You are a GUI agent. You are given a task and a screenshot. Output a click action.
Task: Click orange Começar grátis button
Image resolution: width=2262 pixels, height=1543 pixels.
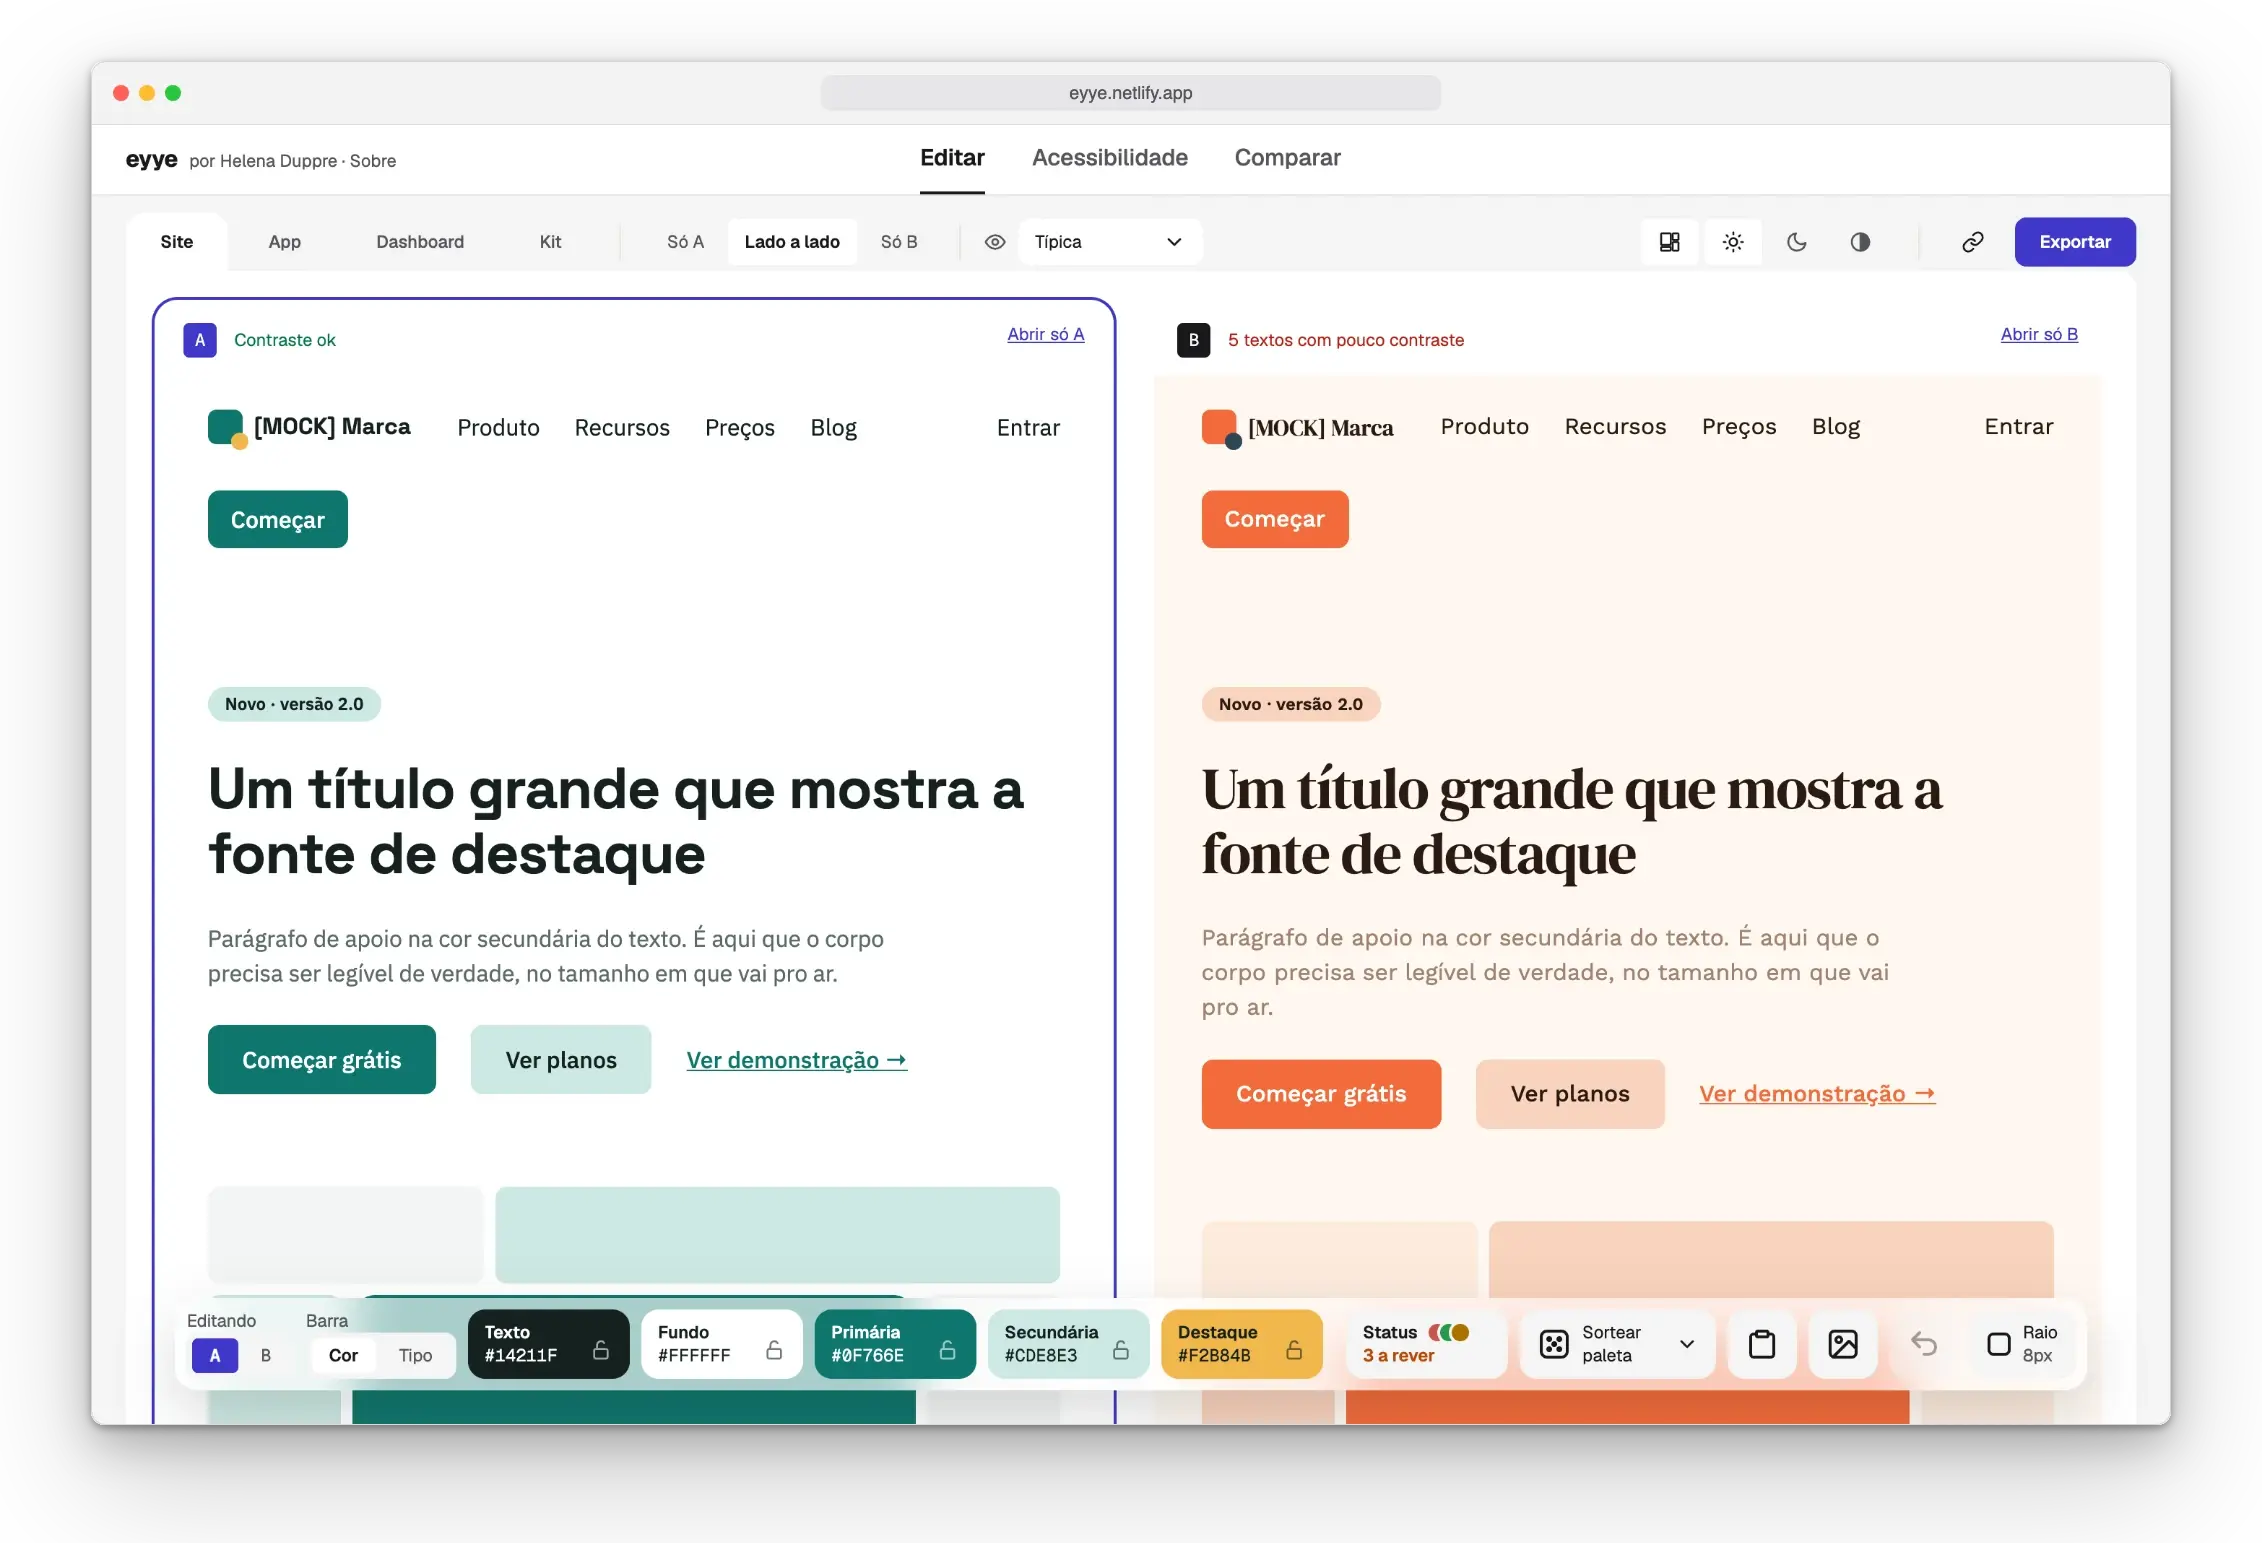tap(1321, 1094)
